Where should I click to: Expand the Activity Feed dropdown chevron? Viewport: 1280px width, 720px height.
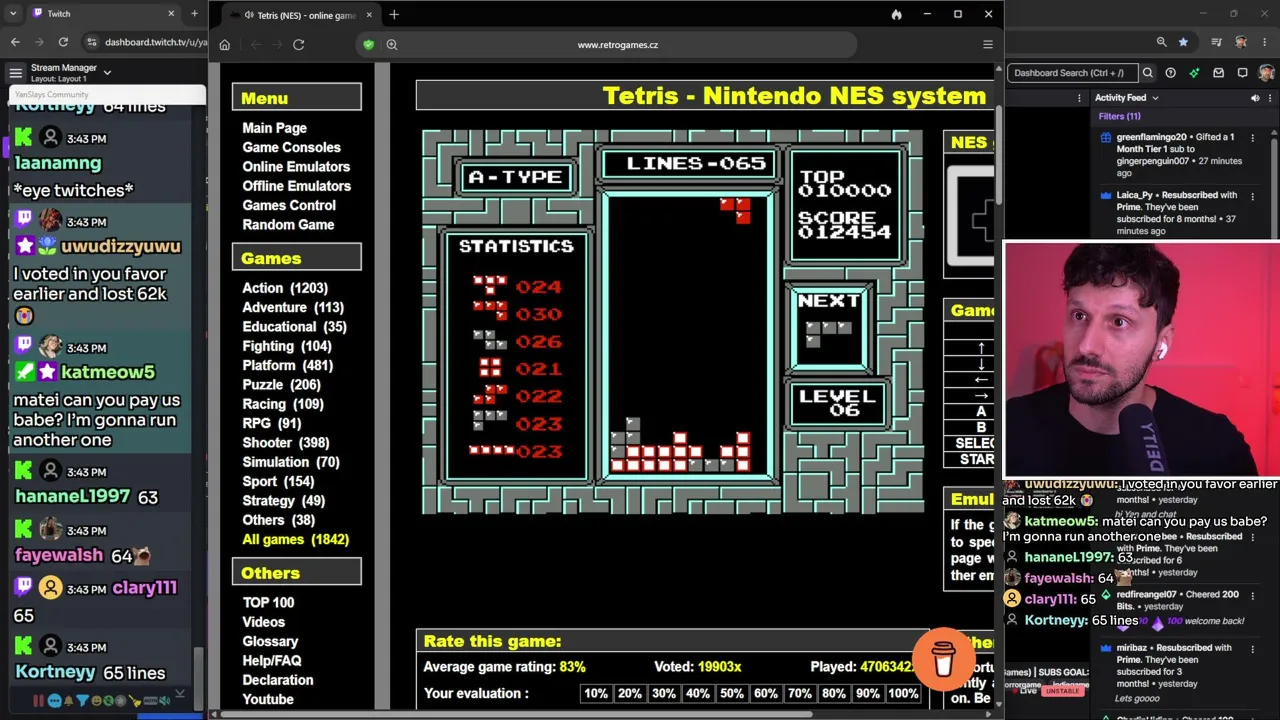[1155, 98]
